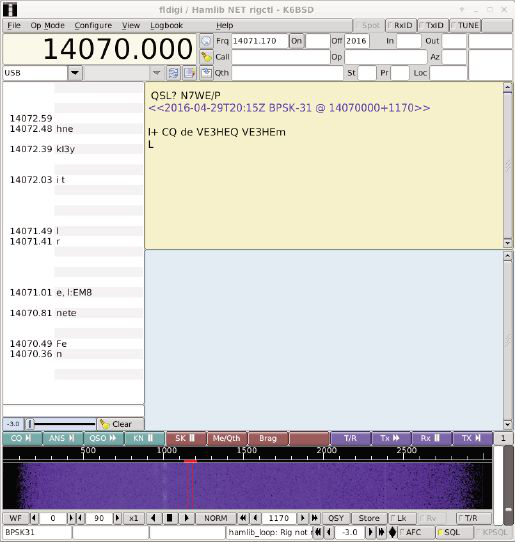
Task: Select the 14072.39 kl3y browser row
Action: [x=73, y=149]
